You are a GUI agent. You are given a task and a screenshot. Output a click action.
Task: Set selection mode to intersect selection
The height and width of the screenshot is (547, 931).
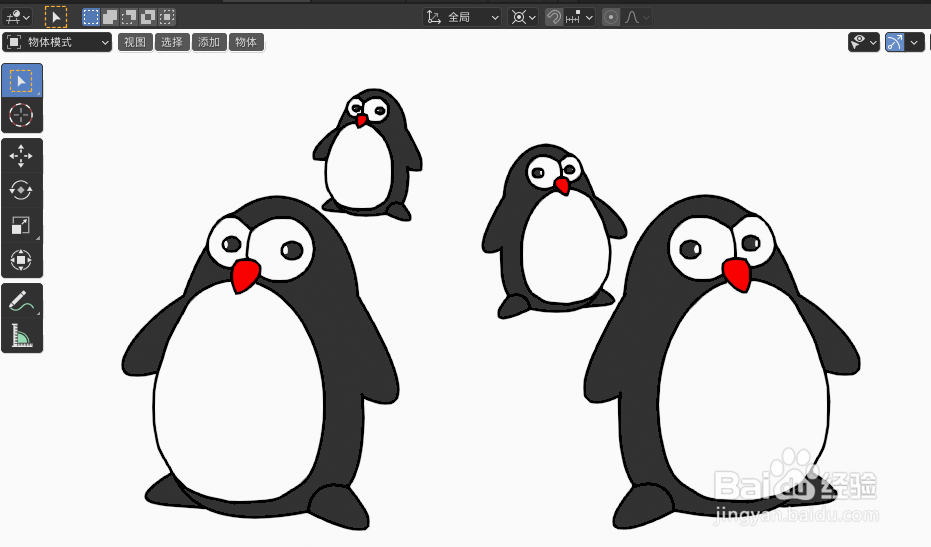tap(167, 17)
